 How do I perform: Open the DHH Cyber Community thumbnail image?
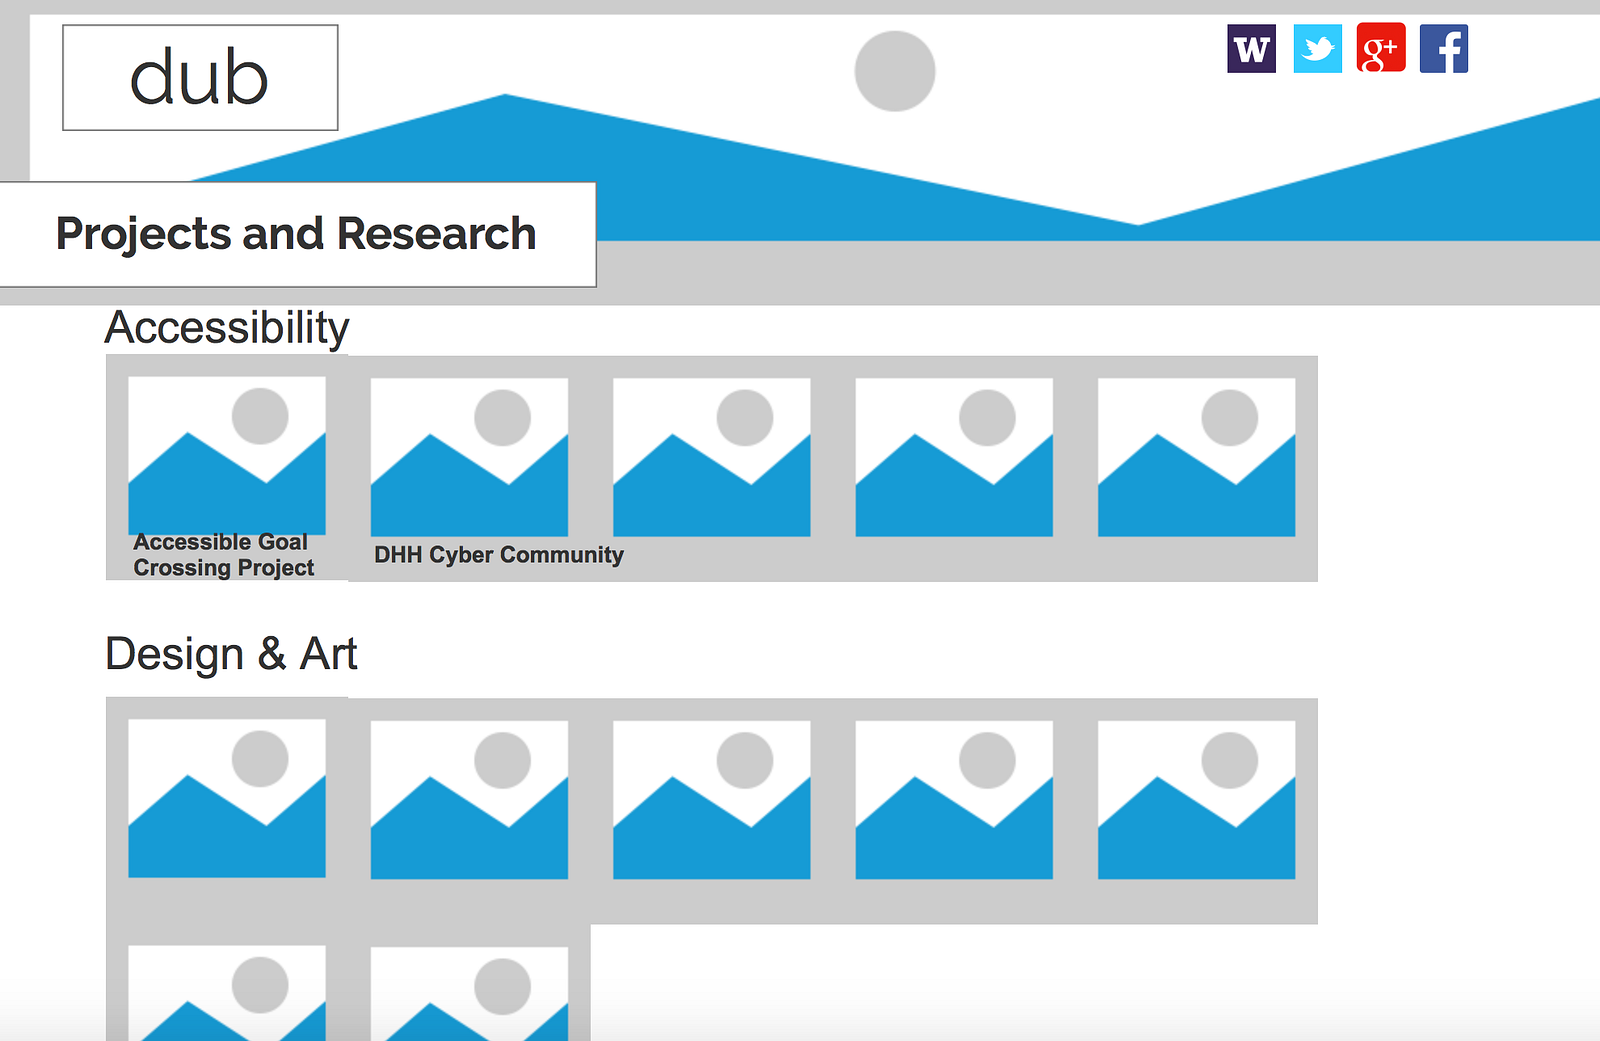coord(469,457)
